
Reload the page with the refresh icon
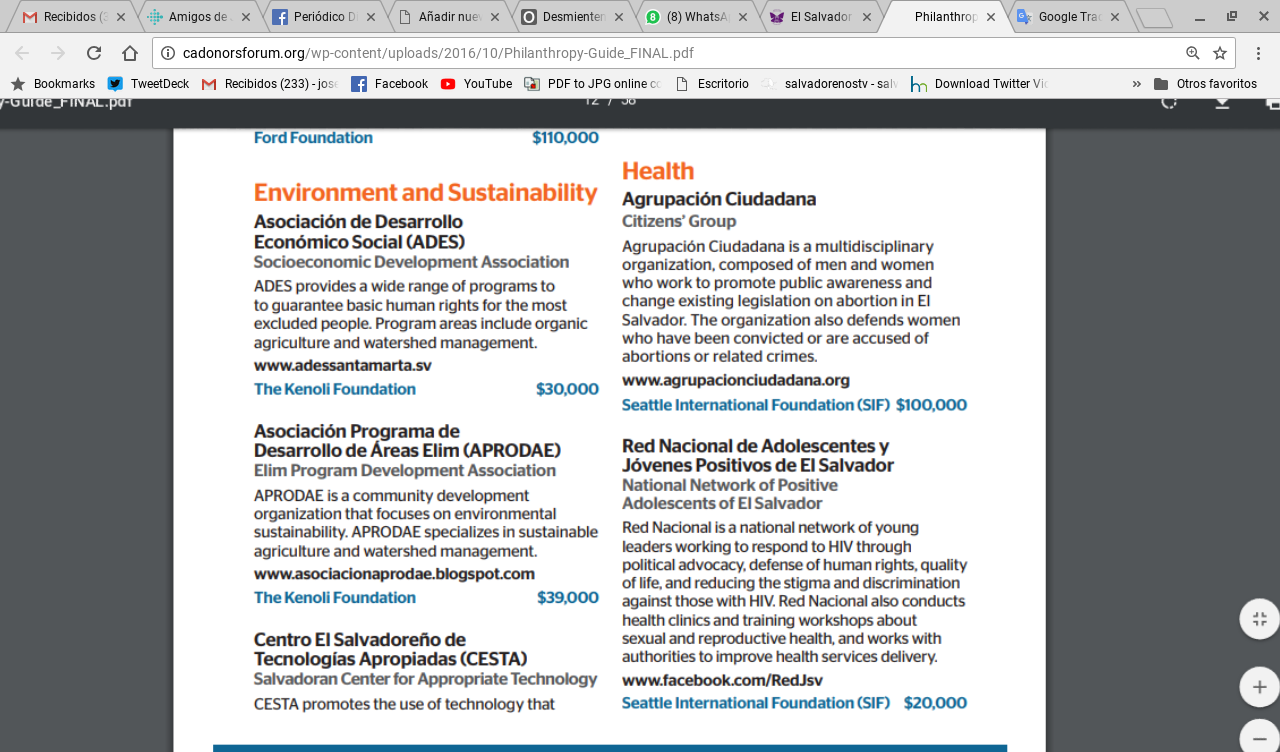pyautogui.click(x=94, y=53)
